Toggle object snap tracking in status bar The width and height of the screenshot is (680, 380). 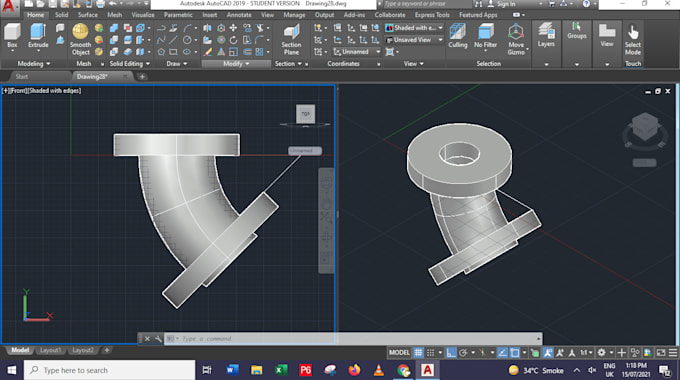[x=502, y=353]
